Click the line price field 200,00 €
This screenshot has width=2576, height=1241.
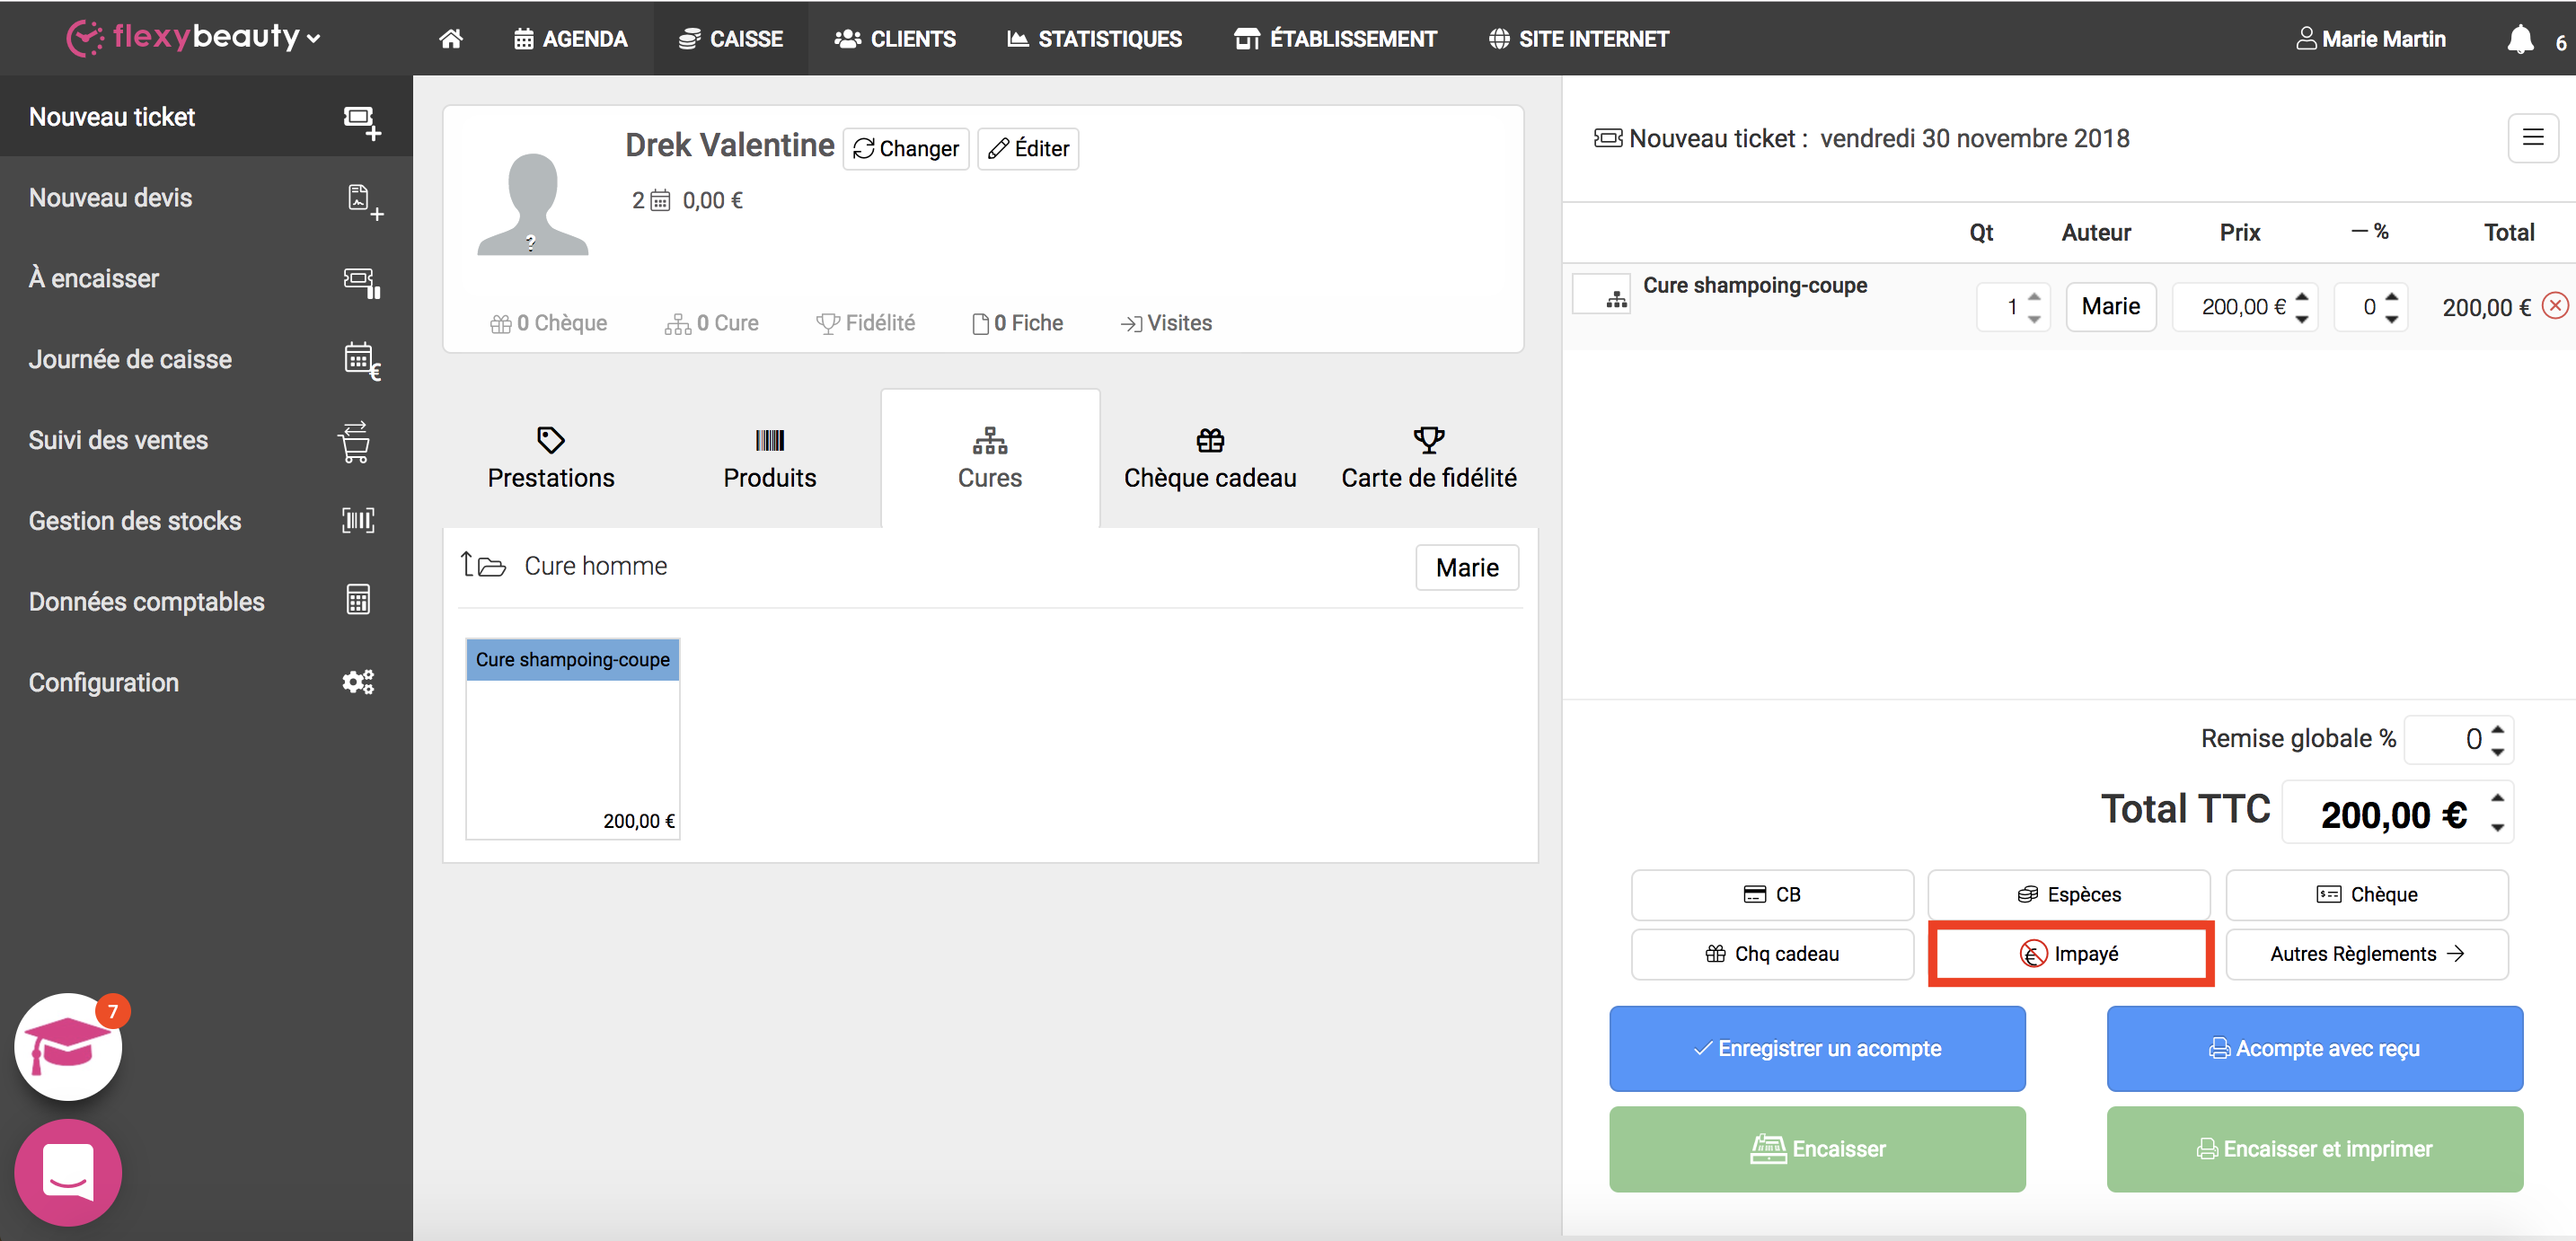(2245, 306)
